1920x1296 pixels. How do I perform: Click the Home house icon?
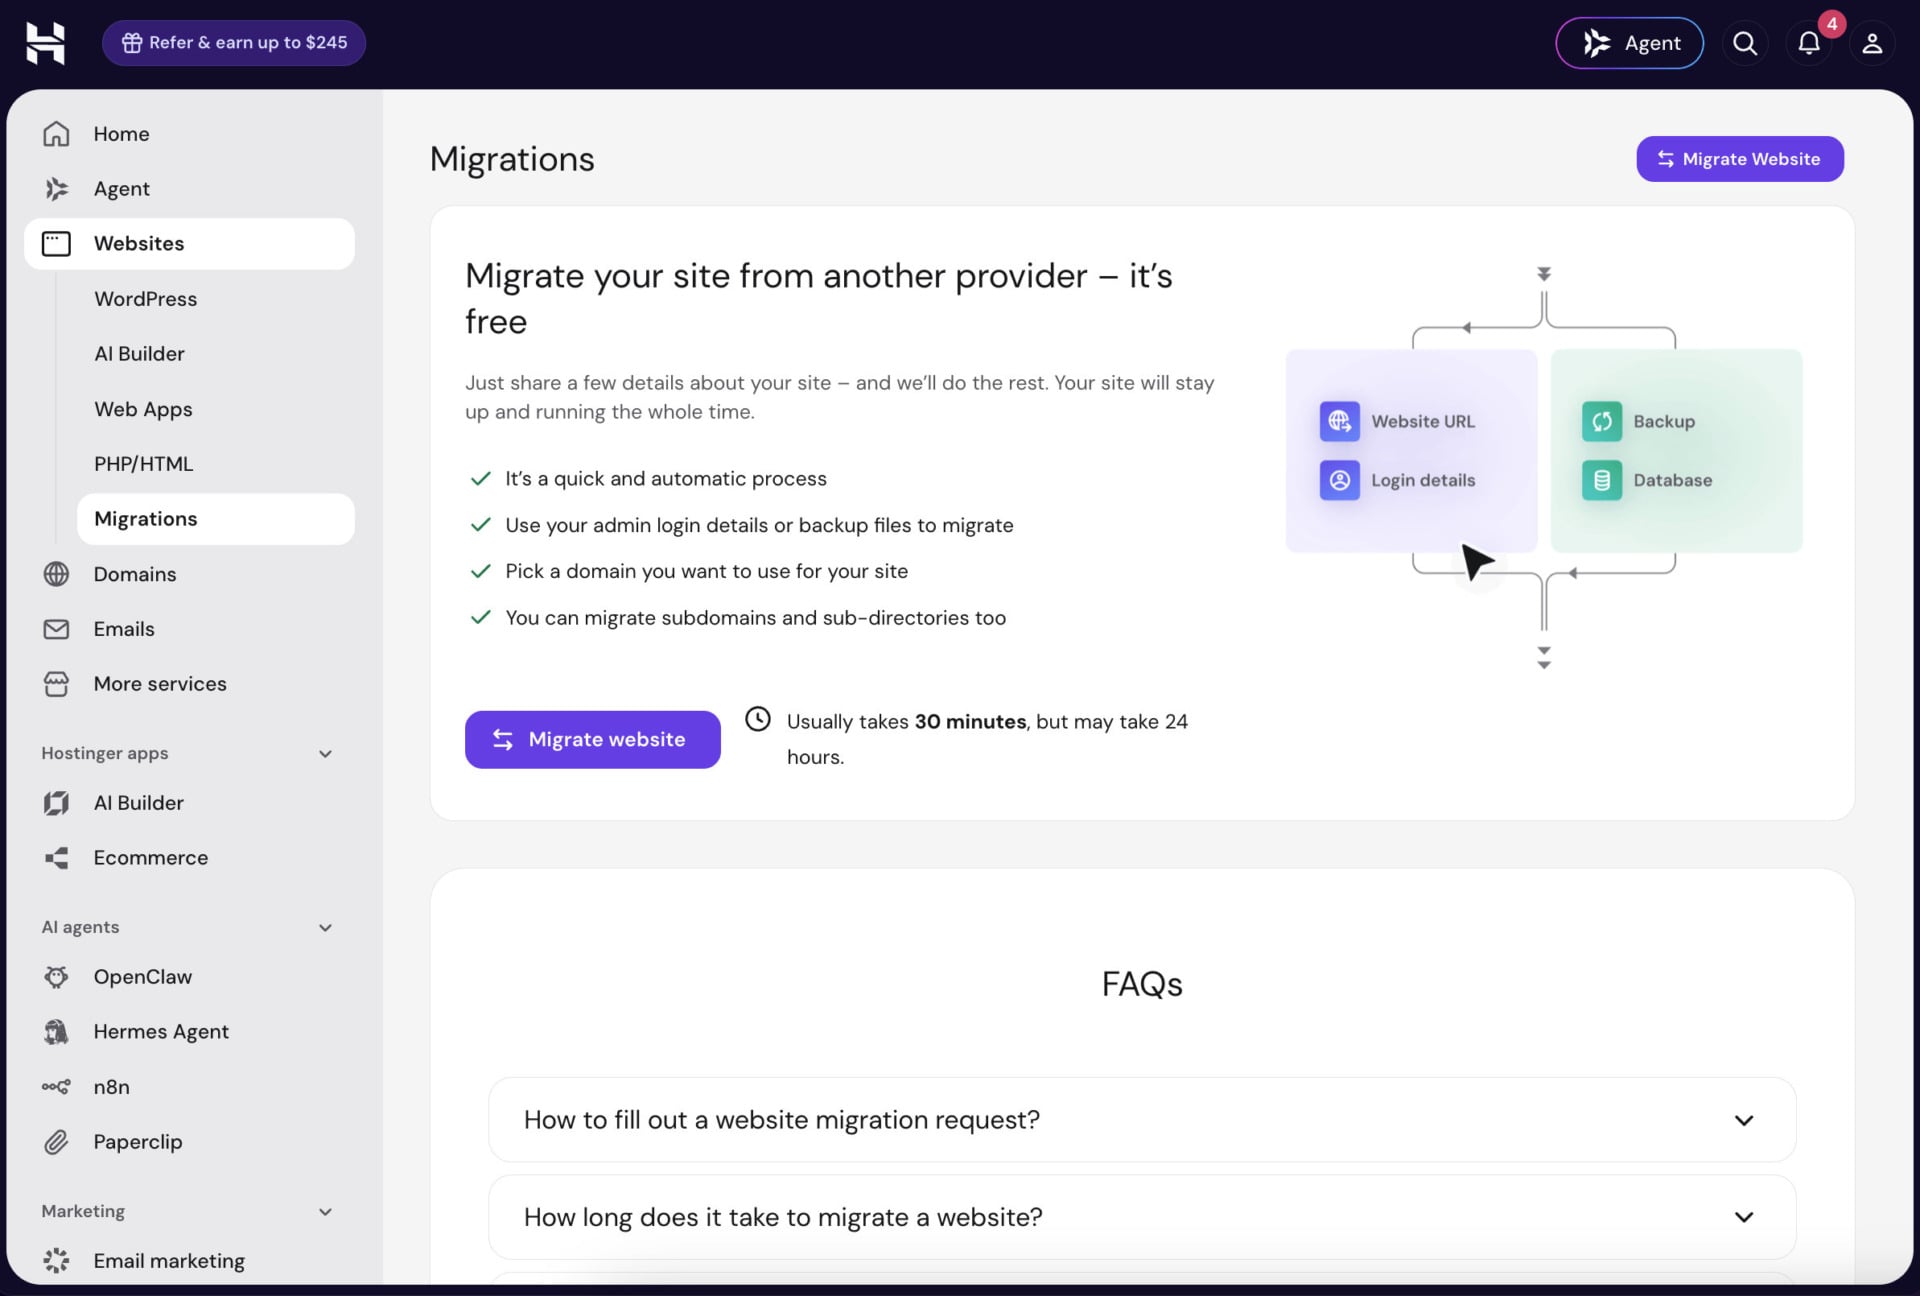[x=56, y=134]
